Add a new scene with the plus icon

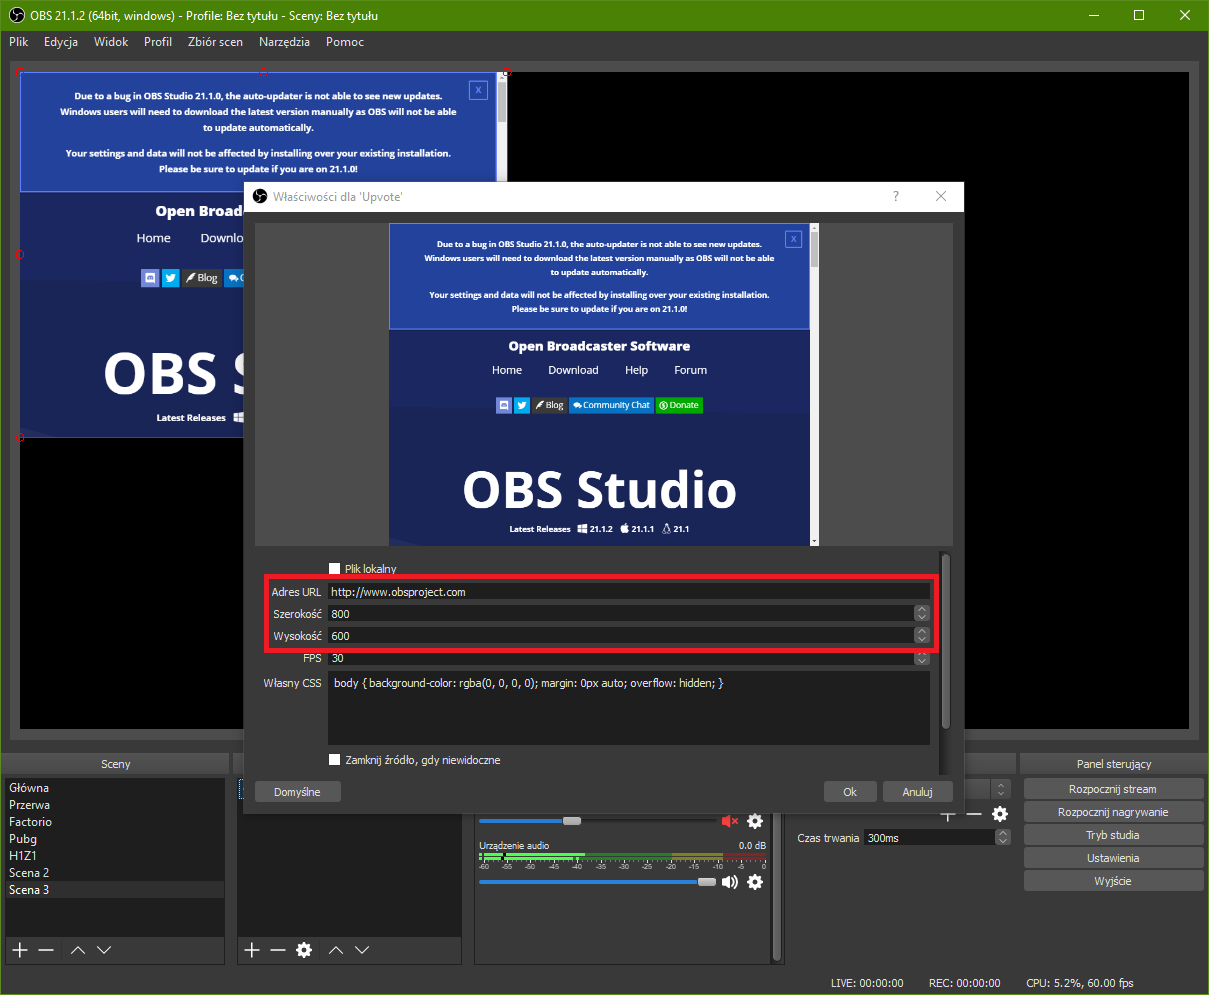pos(19,950)
